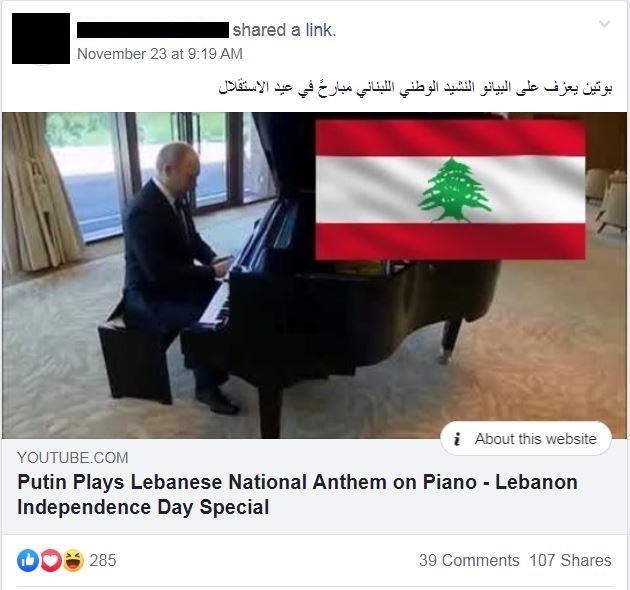Screen dimensions: 630x590
Task: Open the November 23 at 9:19 AM timestamp
Action: [160, 54]
